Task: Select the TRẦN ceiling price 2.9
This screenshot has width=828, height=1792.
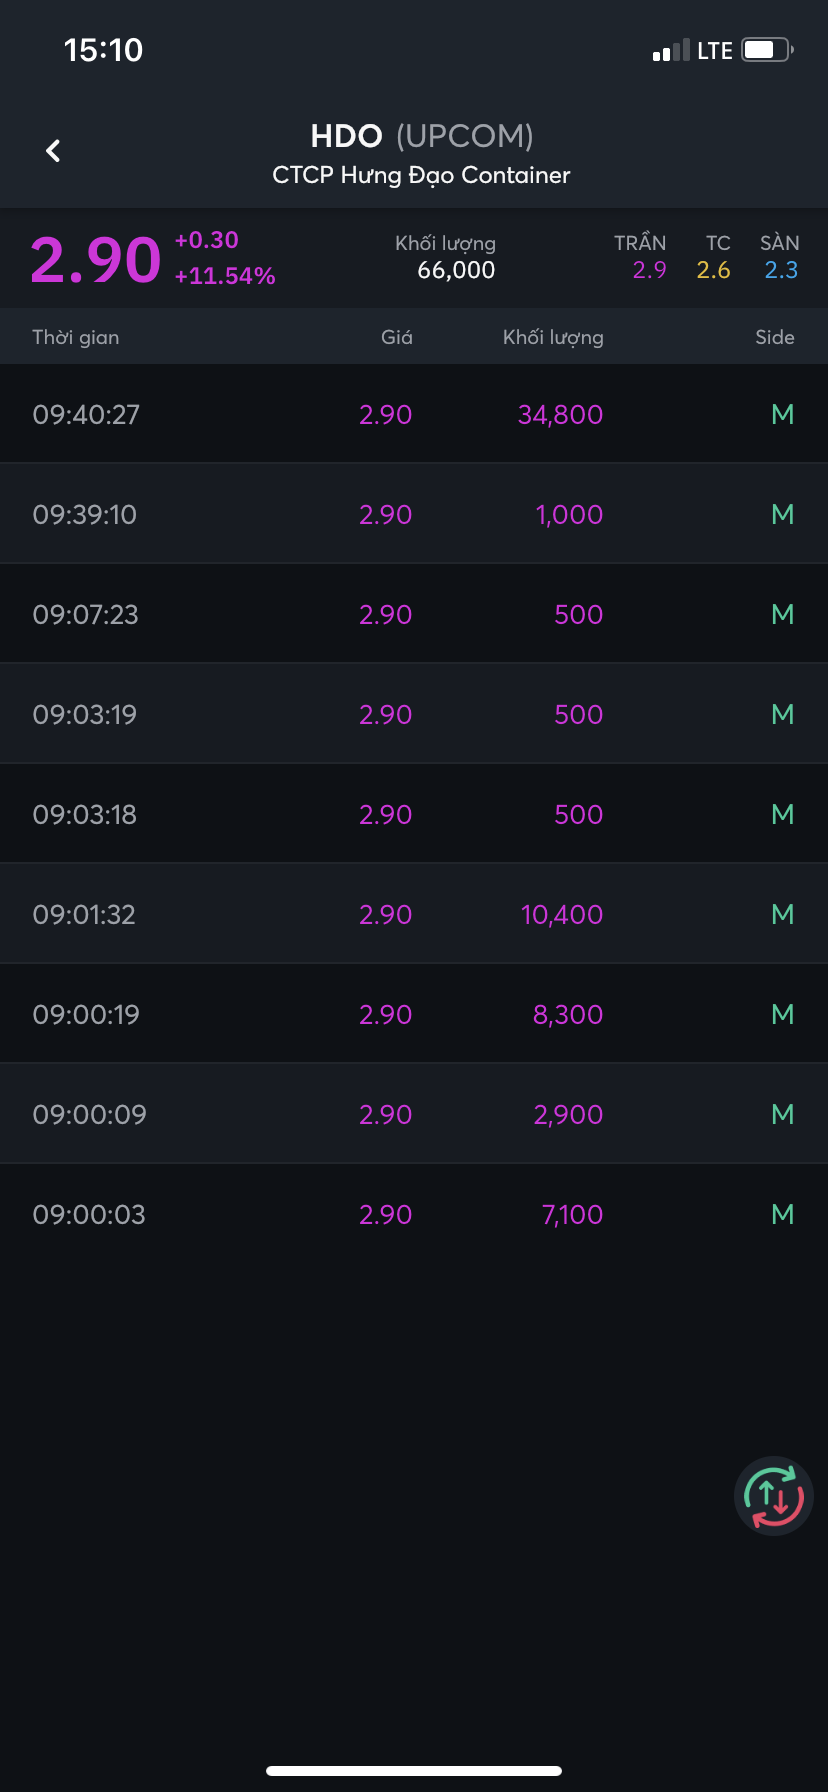Action: (649, 270)
